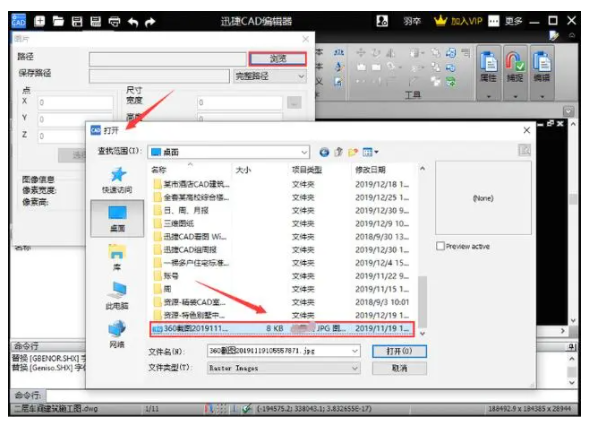Expand the 文件名 filename dropdown arrow
Viewport: 590px width, 423px height.
pyautogui.click(x=355, y=351)
